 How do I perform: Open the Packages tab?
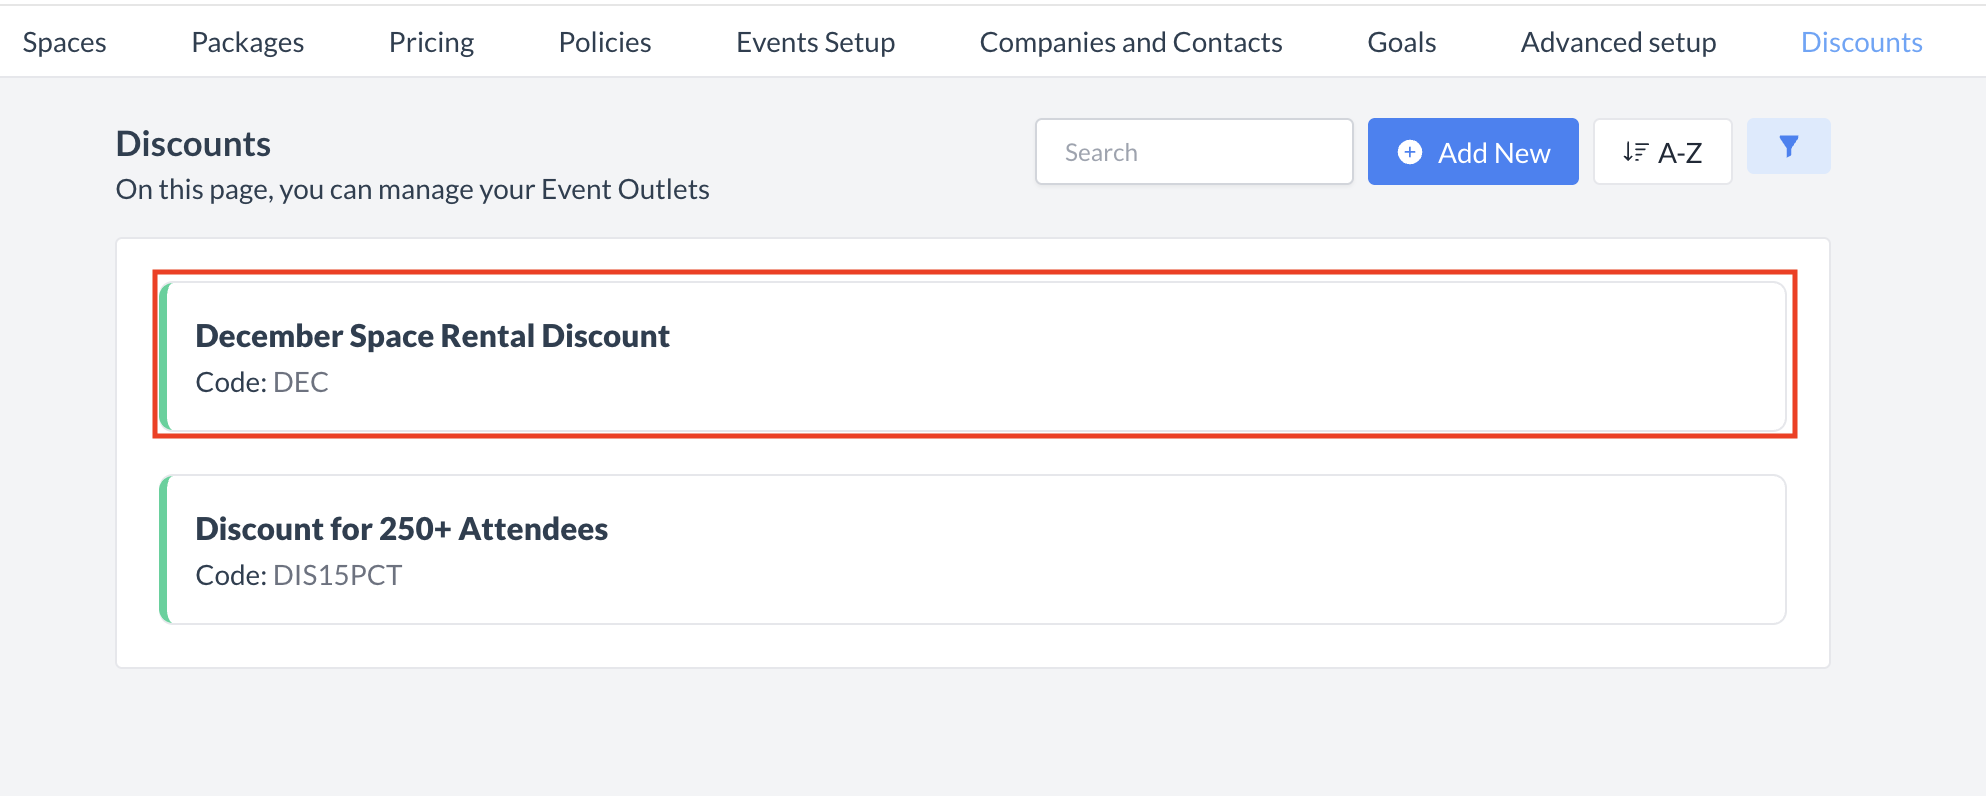coord(247,42)
